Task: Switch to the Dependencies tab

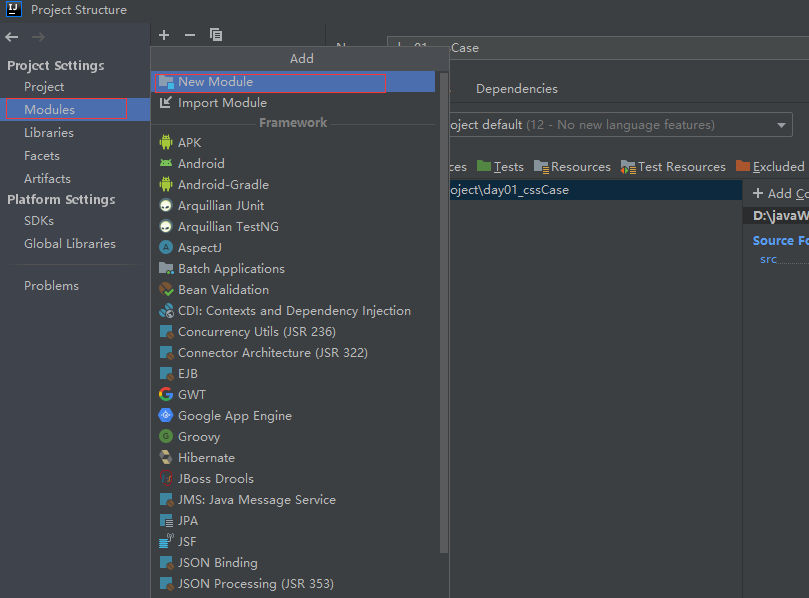Action: pos(516,89)
